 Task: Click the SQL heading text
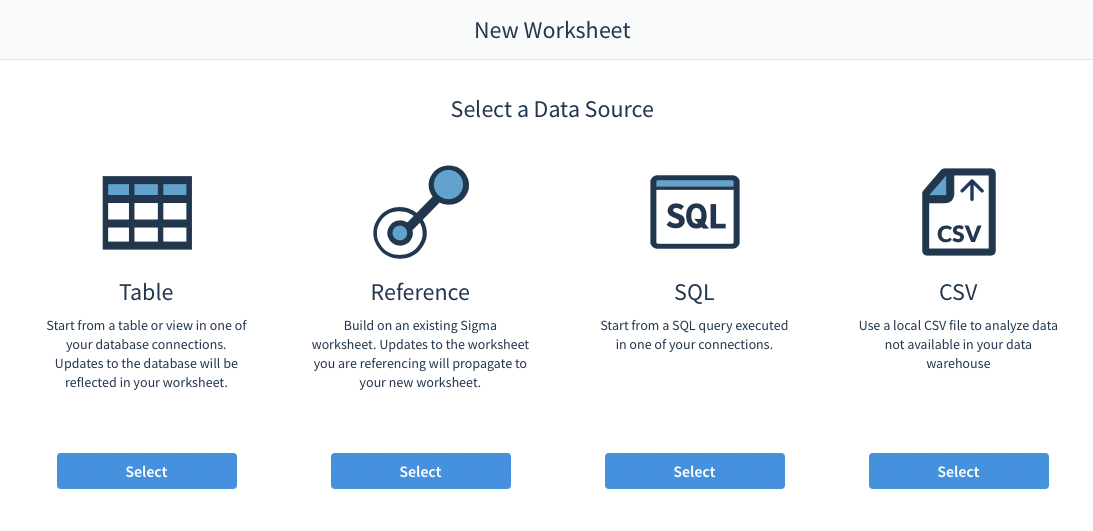pyautogui.click(x=694, y=292)
